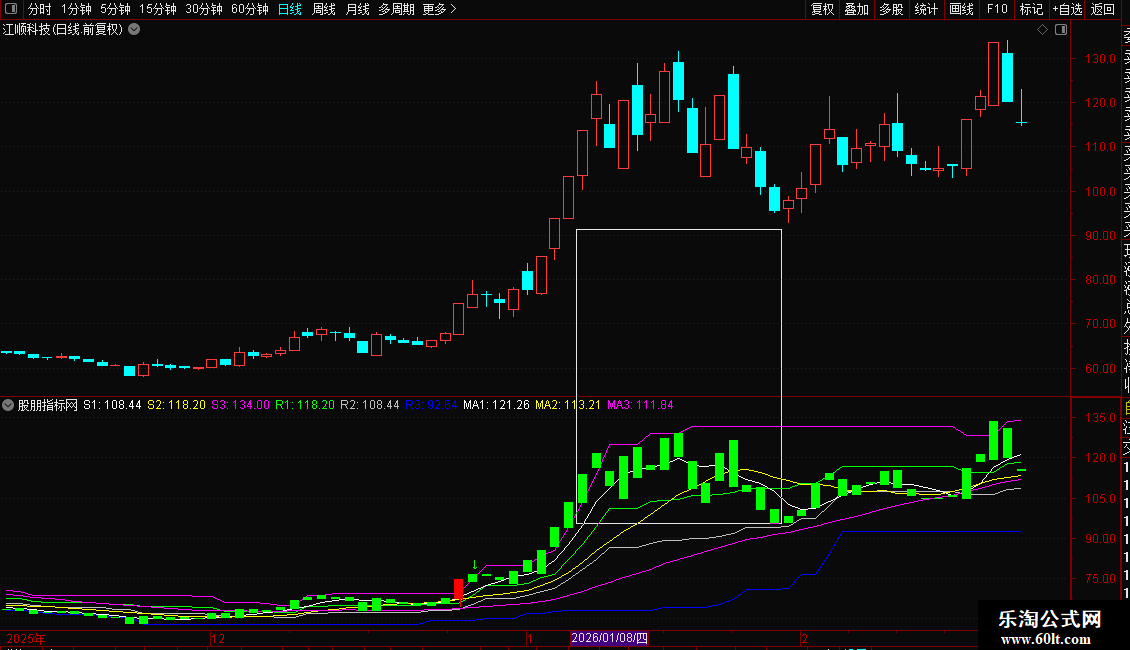Image resolution: width=1130 pixels, height=650 pixels.
Task: Switch to 周线 weekly chart
Action: 324,9
